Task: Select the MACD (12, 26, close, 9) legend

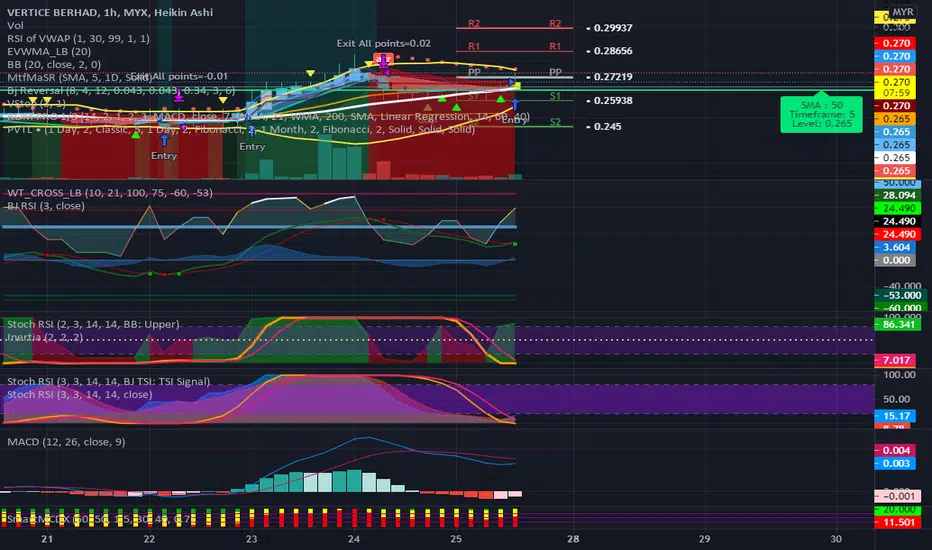Action: click(x=66, y=442)
